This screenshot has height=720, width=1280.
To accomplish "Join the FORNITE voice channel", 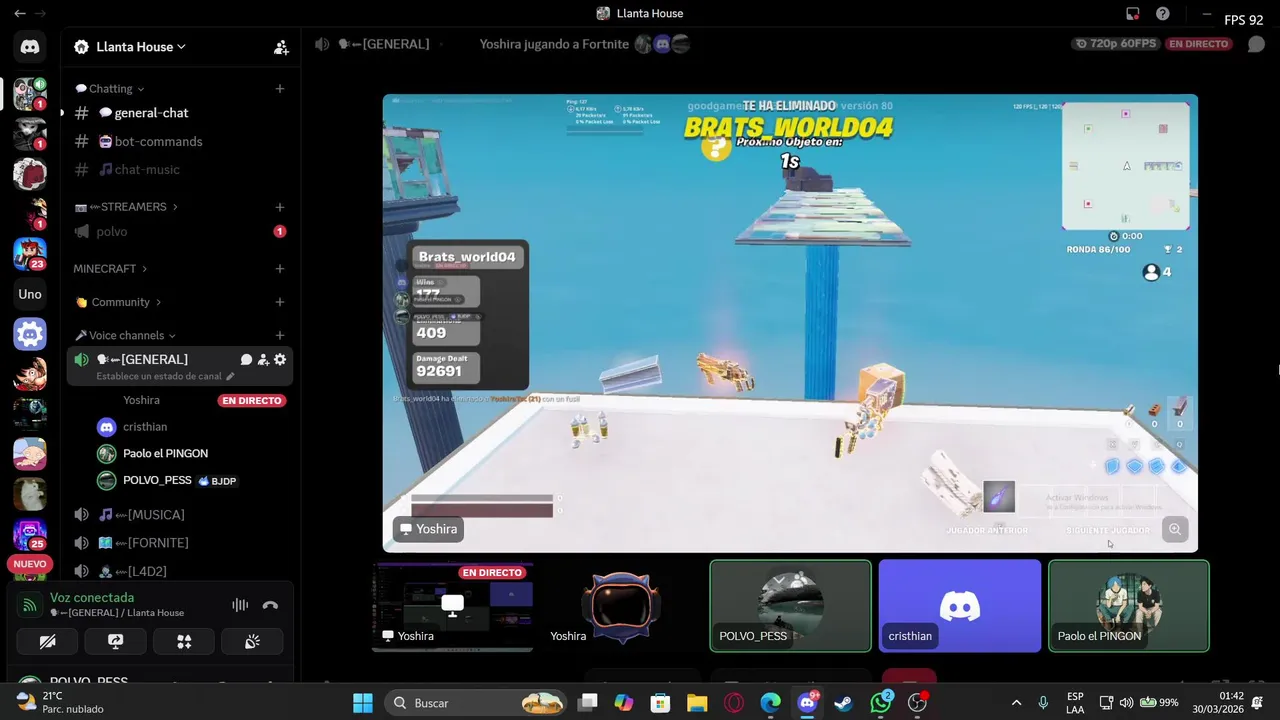I will [180, 543].
